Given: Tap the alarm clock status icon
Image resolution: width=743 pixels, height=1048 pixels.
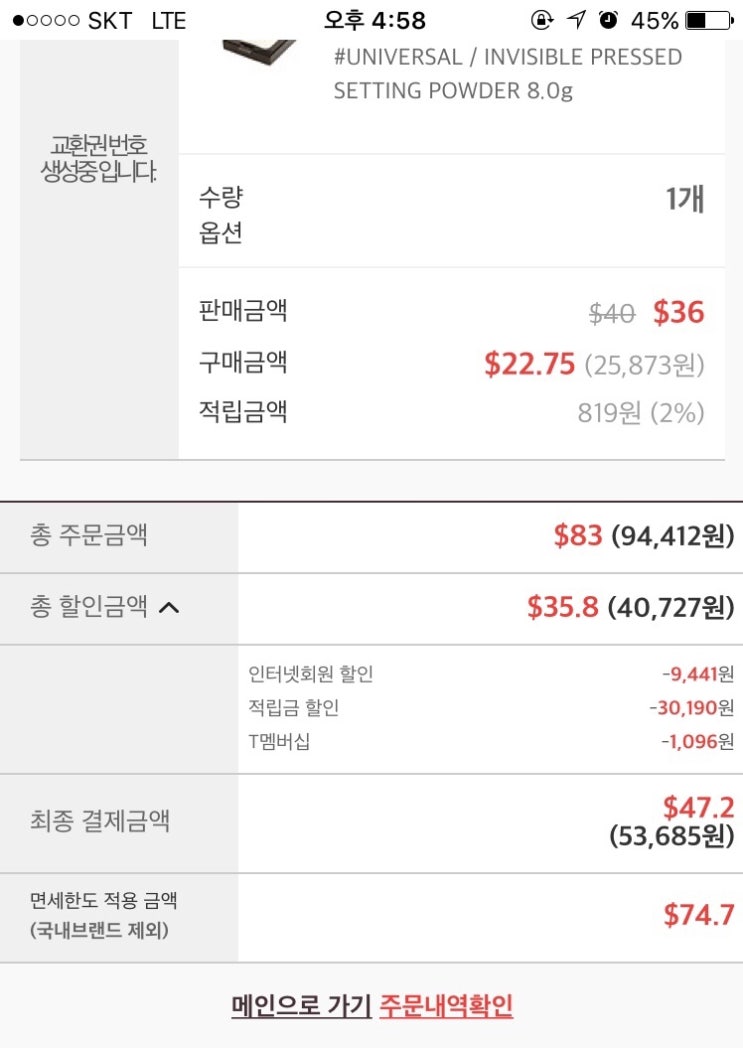Looking at the screenshot, I should pyautogui.click(x=608, y=20).
